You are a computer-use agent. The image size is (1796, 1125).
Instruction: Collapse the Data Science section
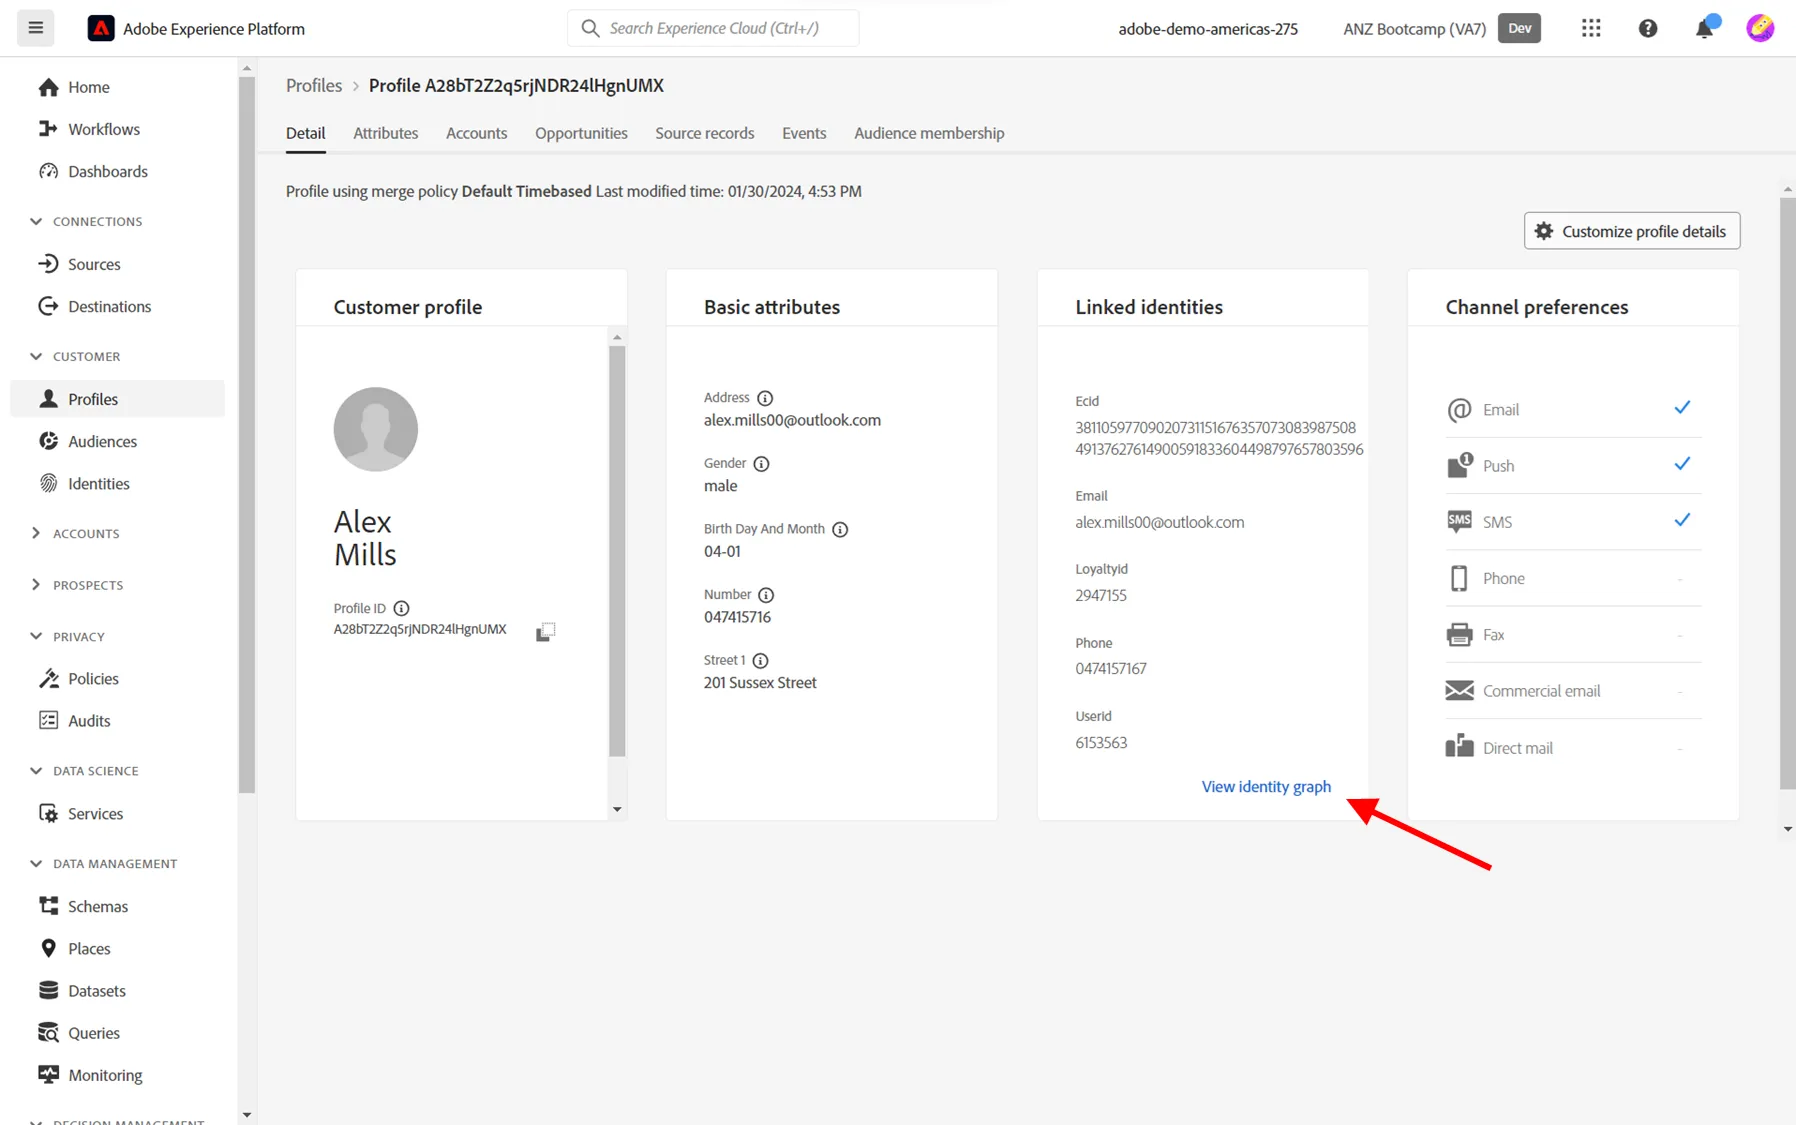[x=36, y=771]
